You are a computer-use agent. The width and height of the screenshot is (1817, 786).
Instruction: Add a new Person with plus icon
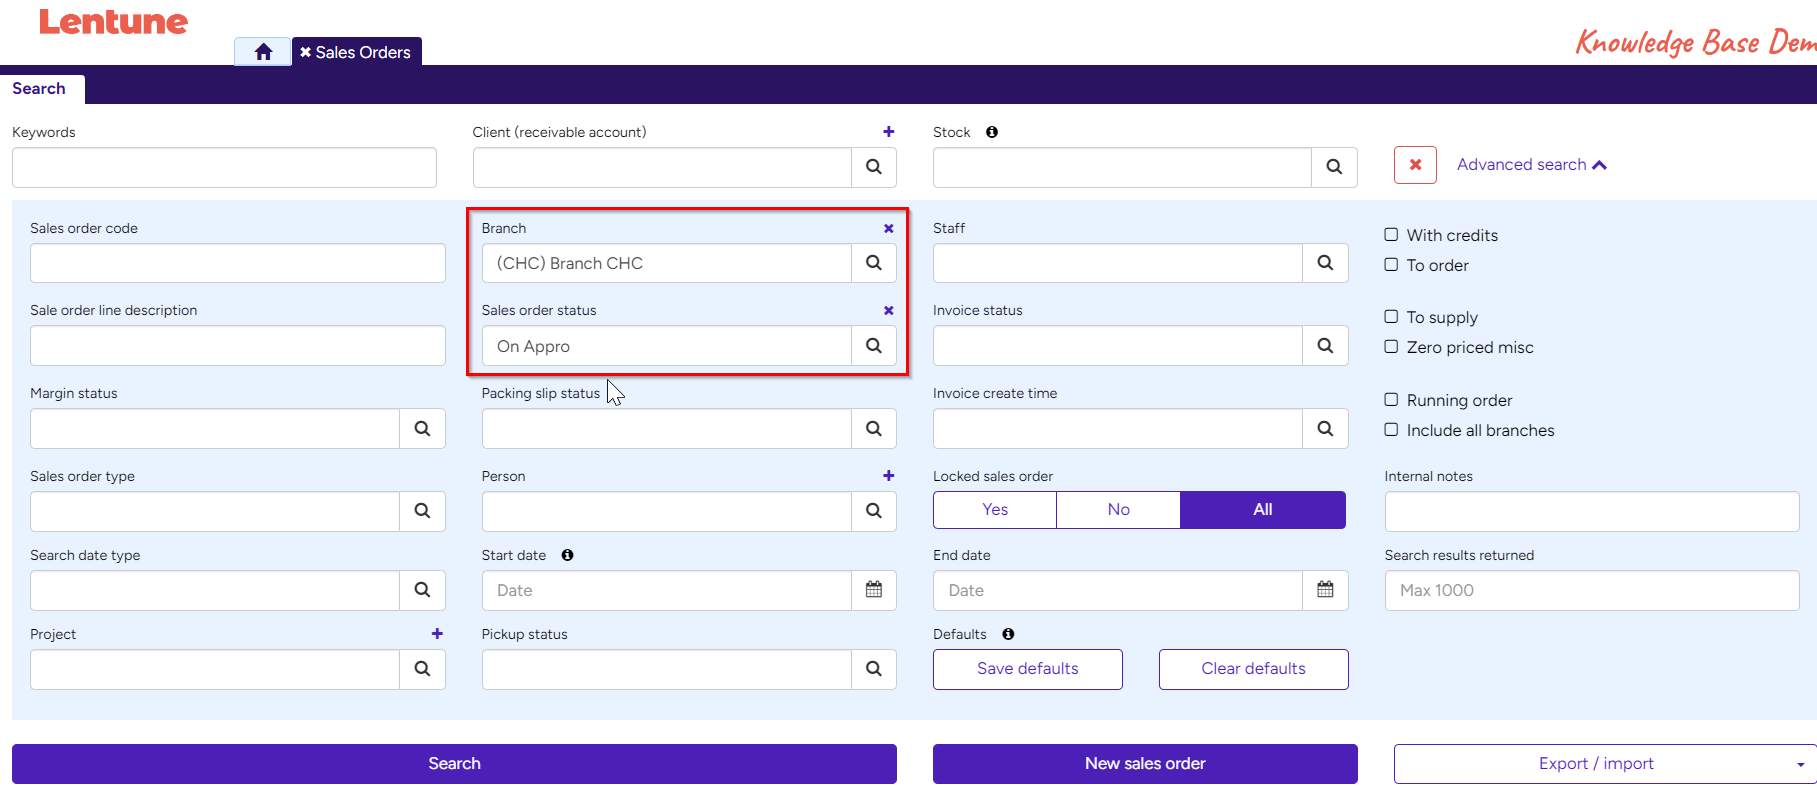tap(888, 476)
